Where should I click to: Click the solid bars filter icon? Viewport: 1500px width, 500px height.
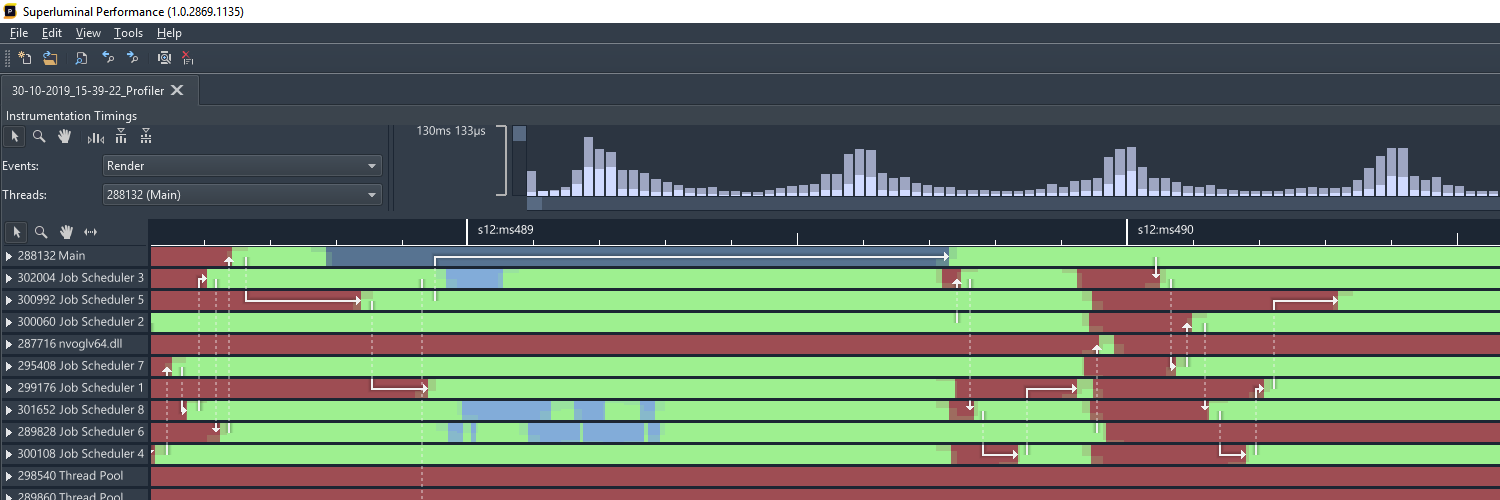[x=121, y=136]
